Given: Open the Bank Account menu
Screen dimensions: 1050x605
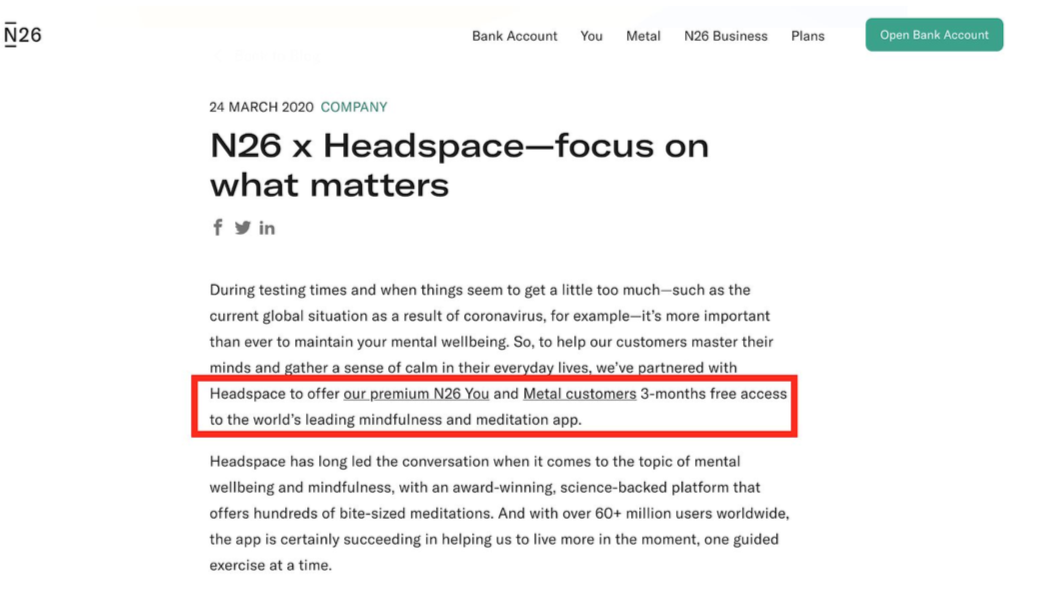Looking at the screenshot, I should (514, 36).
